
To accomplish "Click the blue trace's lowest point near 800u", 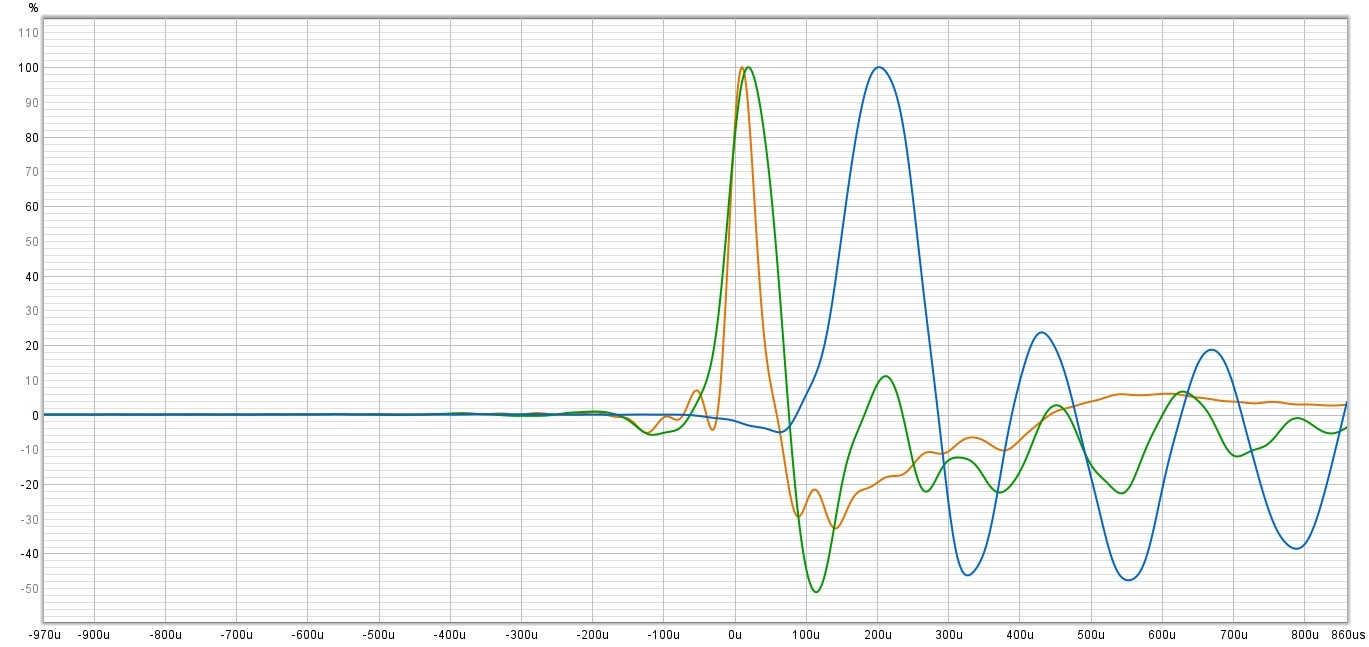I will pyautogui.click(x=1296, y=549).
